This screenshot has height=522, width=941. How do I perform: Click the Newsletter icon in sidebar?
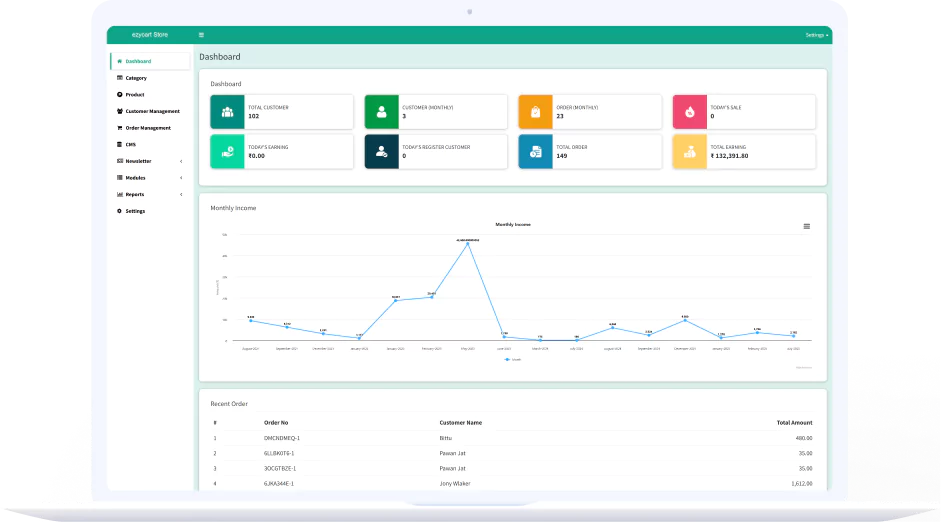click(x=119, y=161)
